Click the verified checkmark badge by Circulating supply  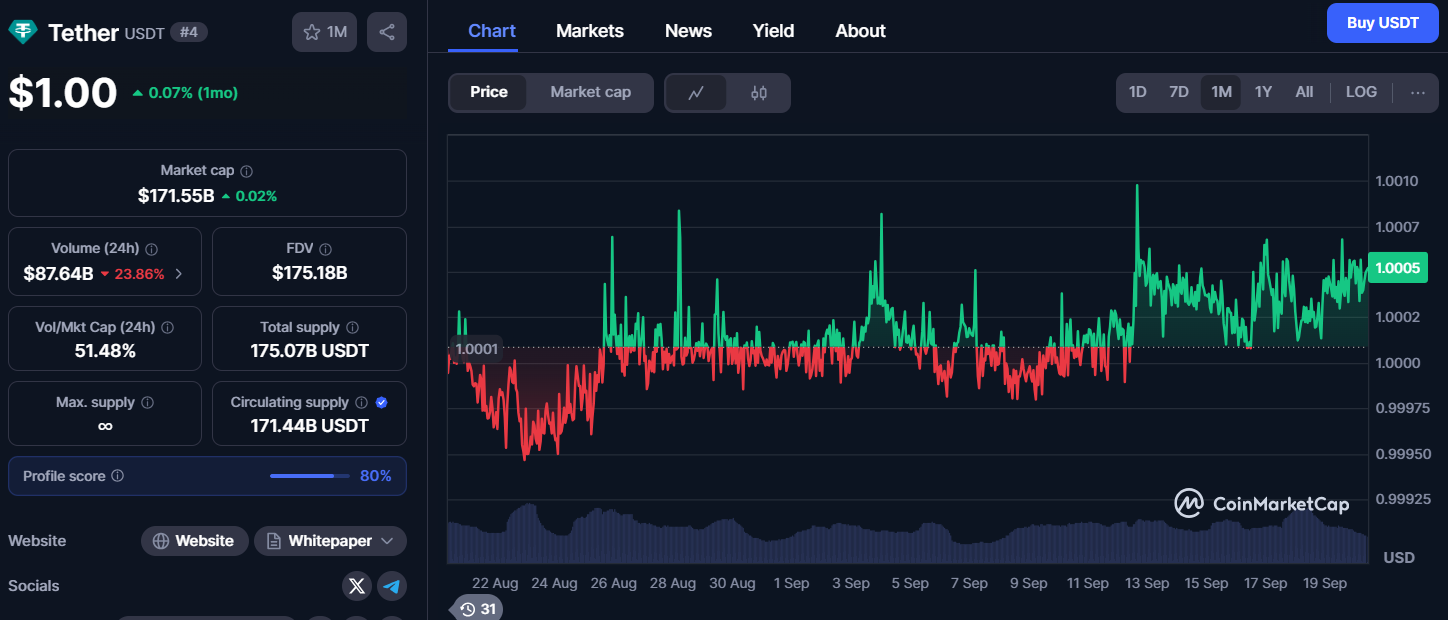tap(381, 403)
